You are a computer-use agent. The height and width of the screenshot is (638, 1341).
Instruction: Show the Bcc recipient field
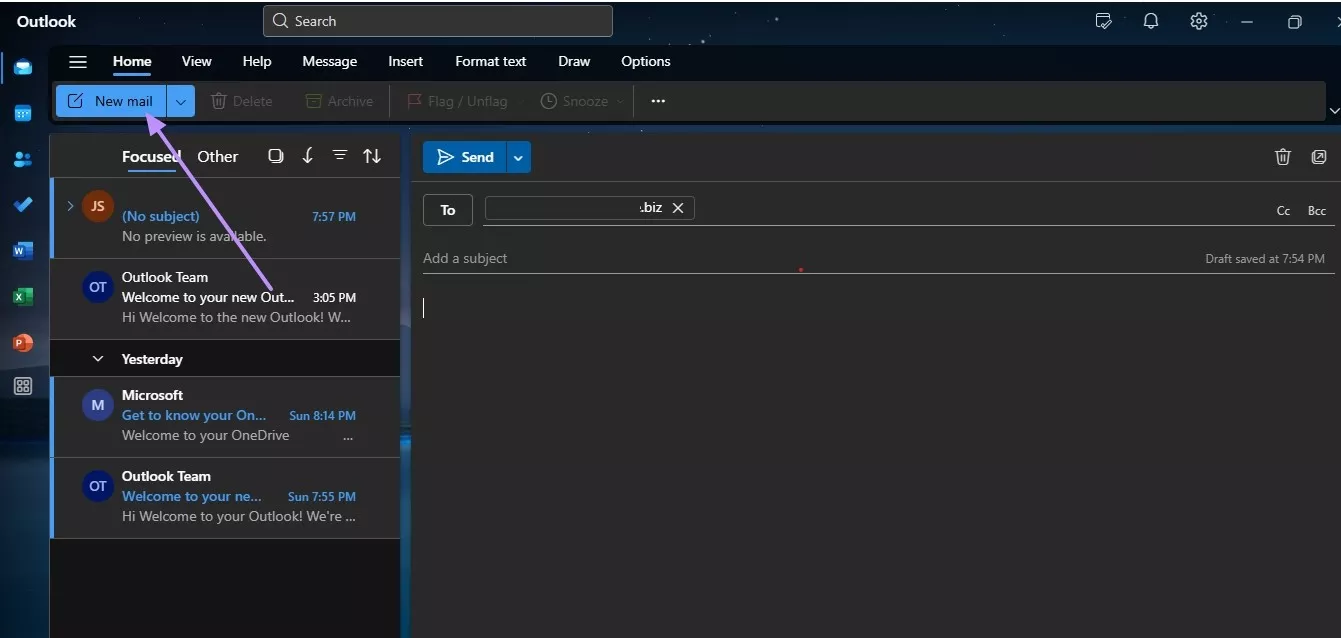1317,210
